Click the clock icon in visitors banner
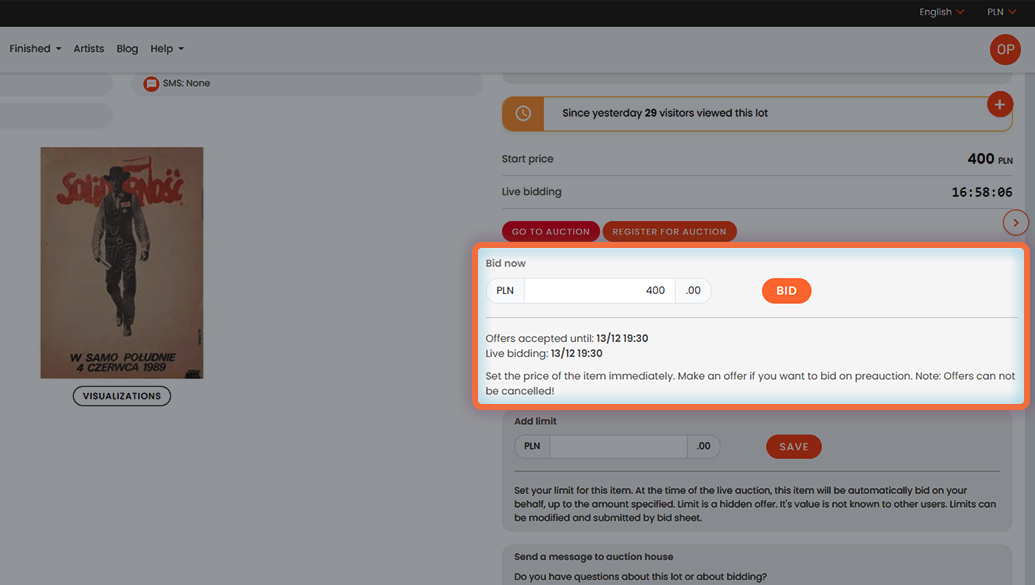The width and height of the screenshot is (1035, 585). (523, 114)
